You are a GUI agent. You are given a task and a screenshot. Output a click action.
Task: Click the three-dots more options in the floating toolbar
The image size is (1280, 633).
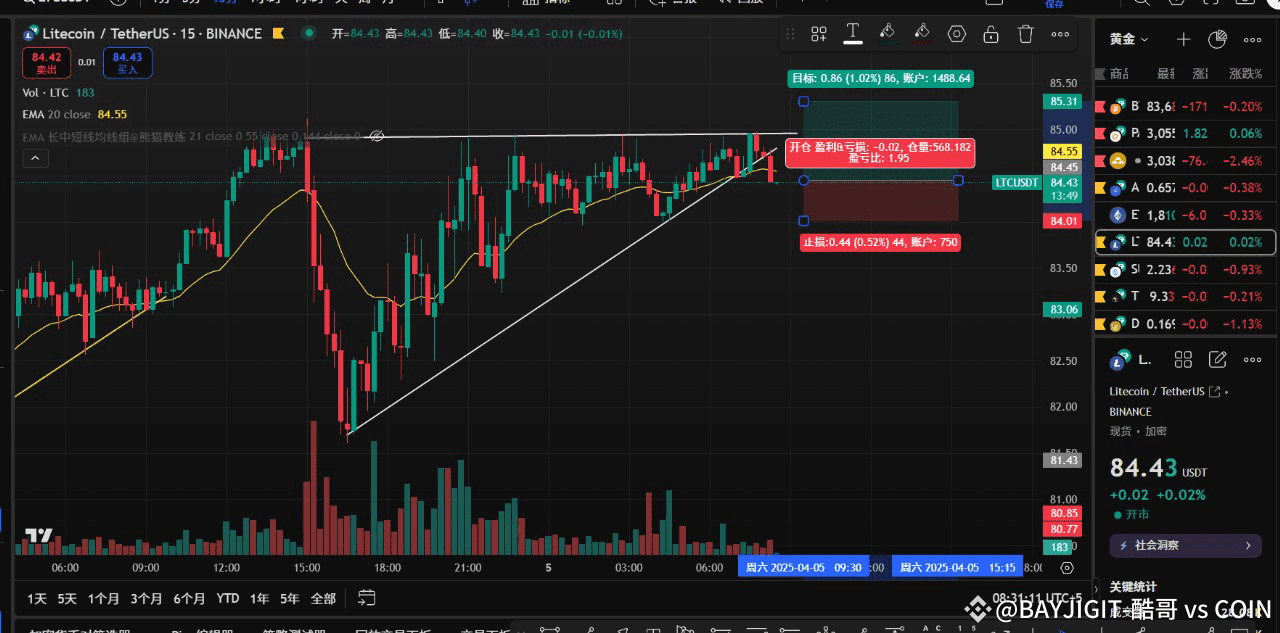pyautogui.click(x=1059, y=34)
